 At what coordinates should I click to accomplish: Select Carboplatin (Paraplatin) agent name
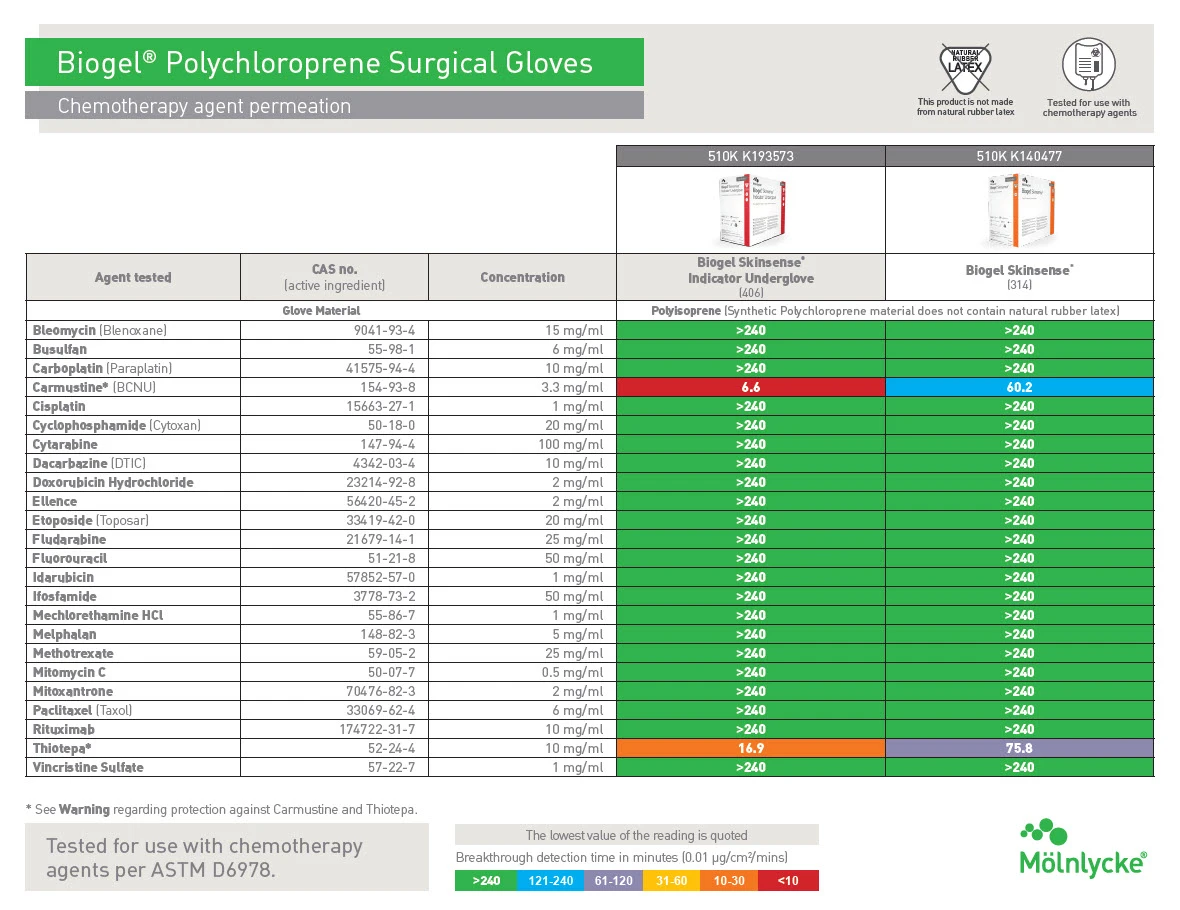coord(102,368)
